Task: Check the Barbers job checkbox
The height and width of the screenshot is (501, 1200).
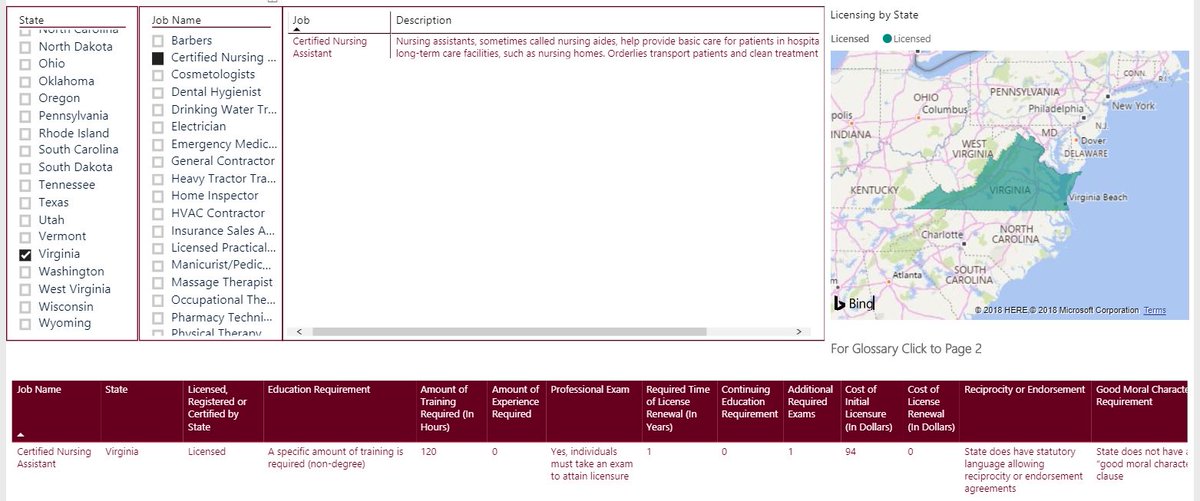Action: pos(158,41)
